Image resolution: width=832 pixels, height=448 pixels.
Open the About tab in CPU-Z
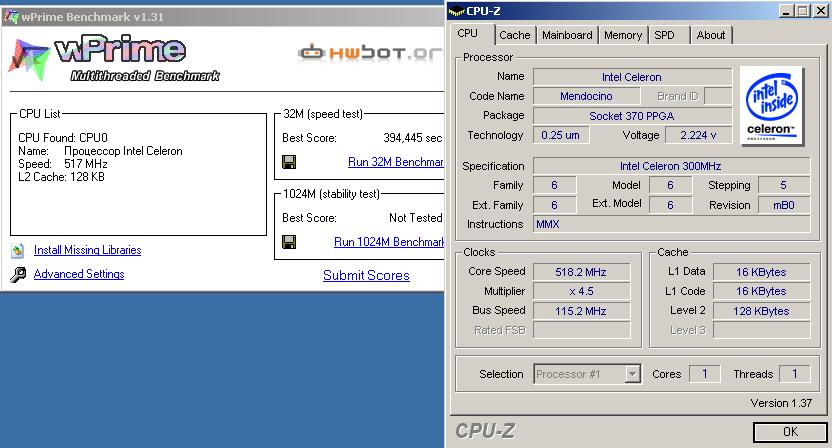click(x=711, y=35)
